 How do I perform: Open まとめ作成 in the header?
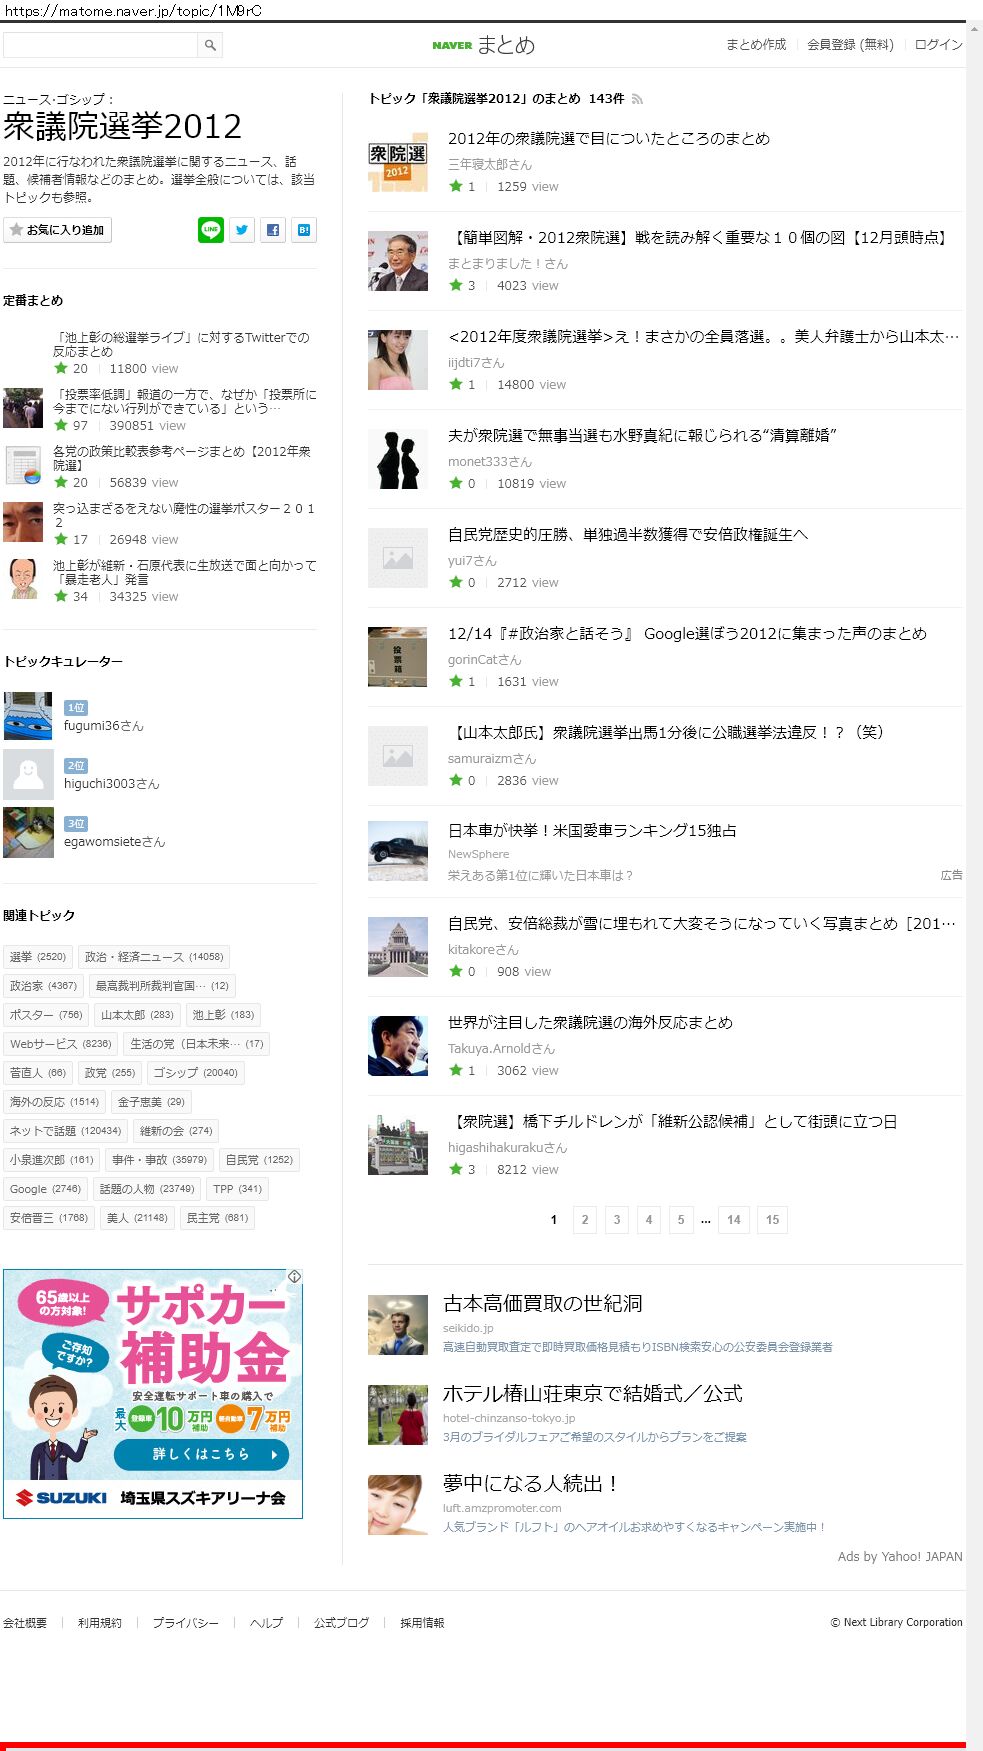tap(756, 45)
